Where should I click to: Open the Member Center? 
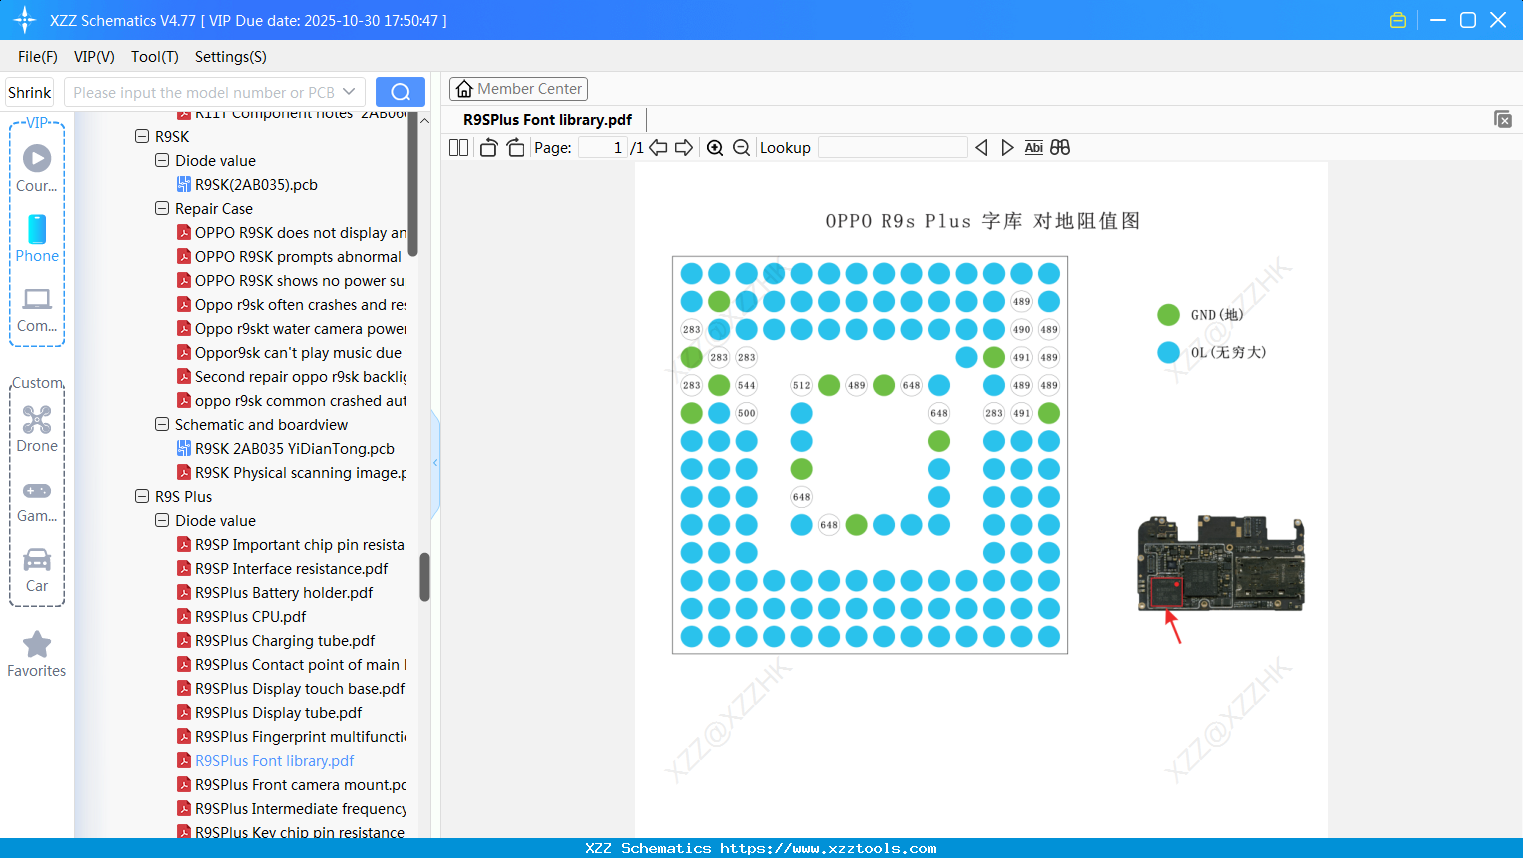click(x=518, y=89)
